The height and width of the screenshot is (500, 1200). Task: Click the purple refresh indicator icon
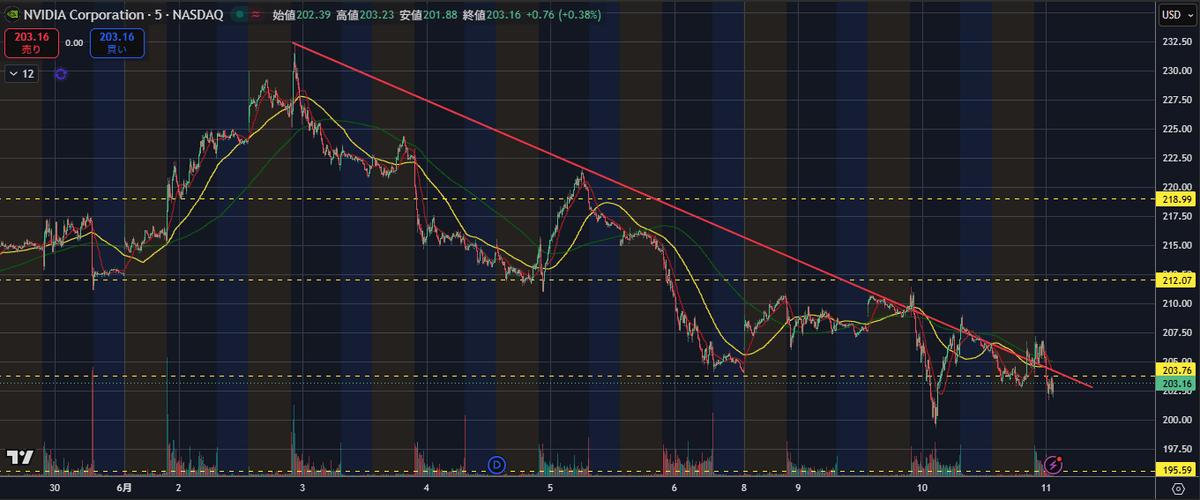[x=61, y=74]
